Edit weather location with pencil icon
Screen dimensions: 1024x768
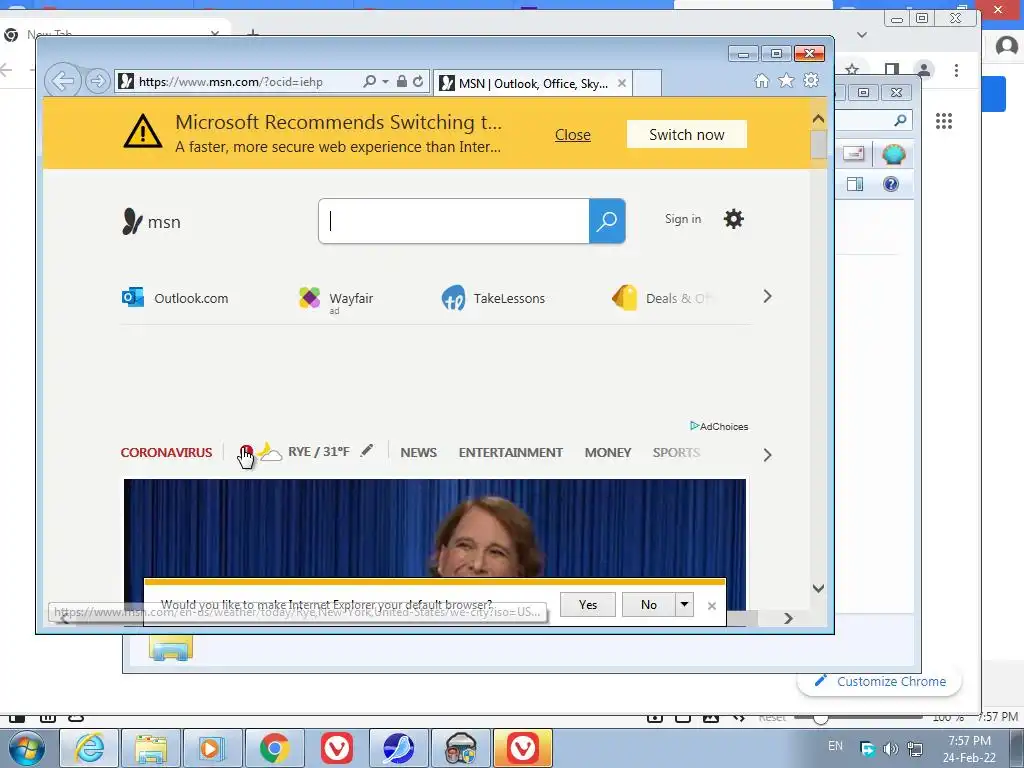click(367, 450)
